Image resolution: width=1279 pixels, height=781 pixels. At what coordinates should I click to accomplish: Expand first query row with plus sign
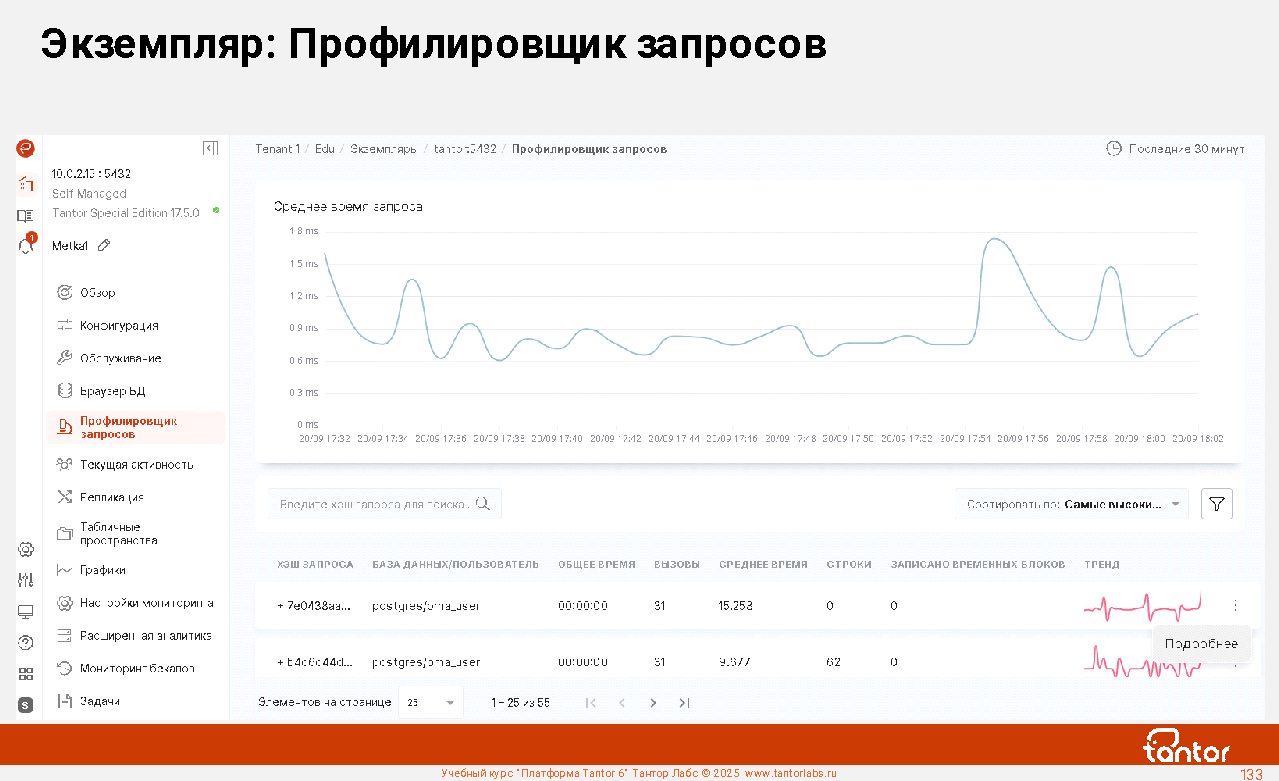(281, 605)
